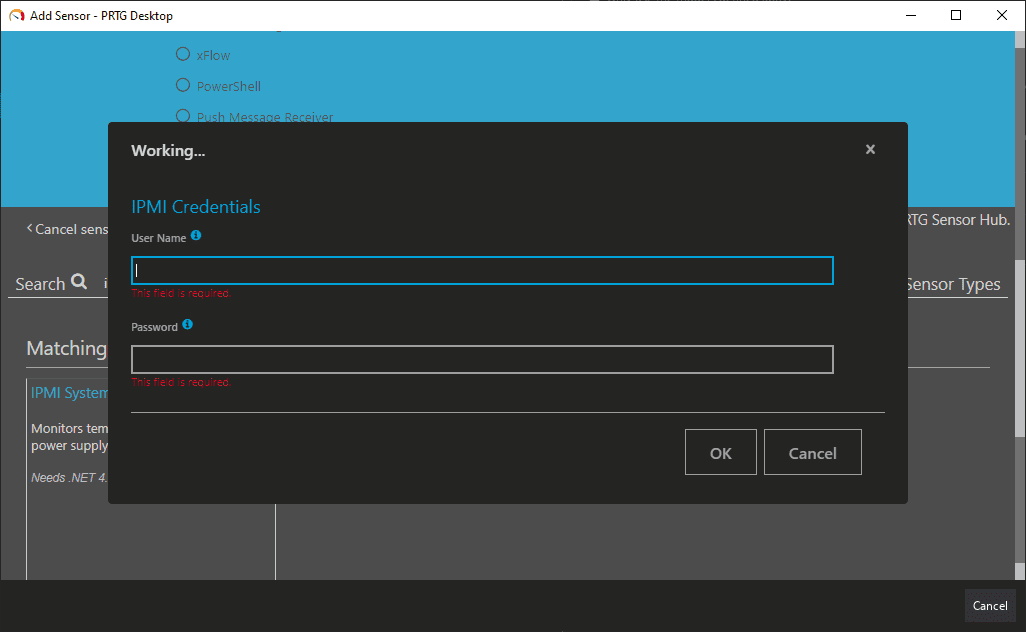Click the Password info icon

tap(187, 325)
